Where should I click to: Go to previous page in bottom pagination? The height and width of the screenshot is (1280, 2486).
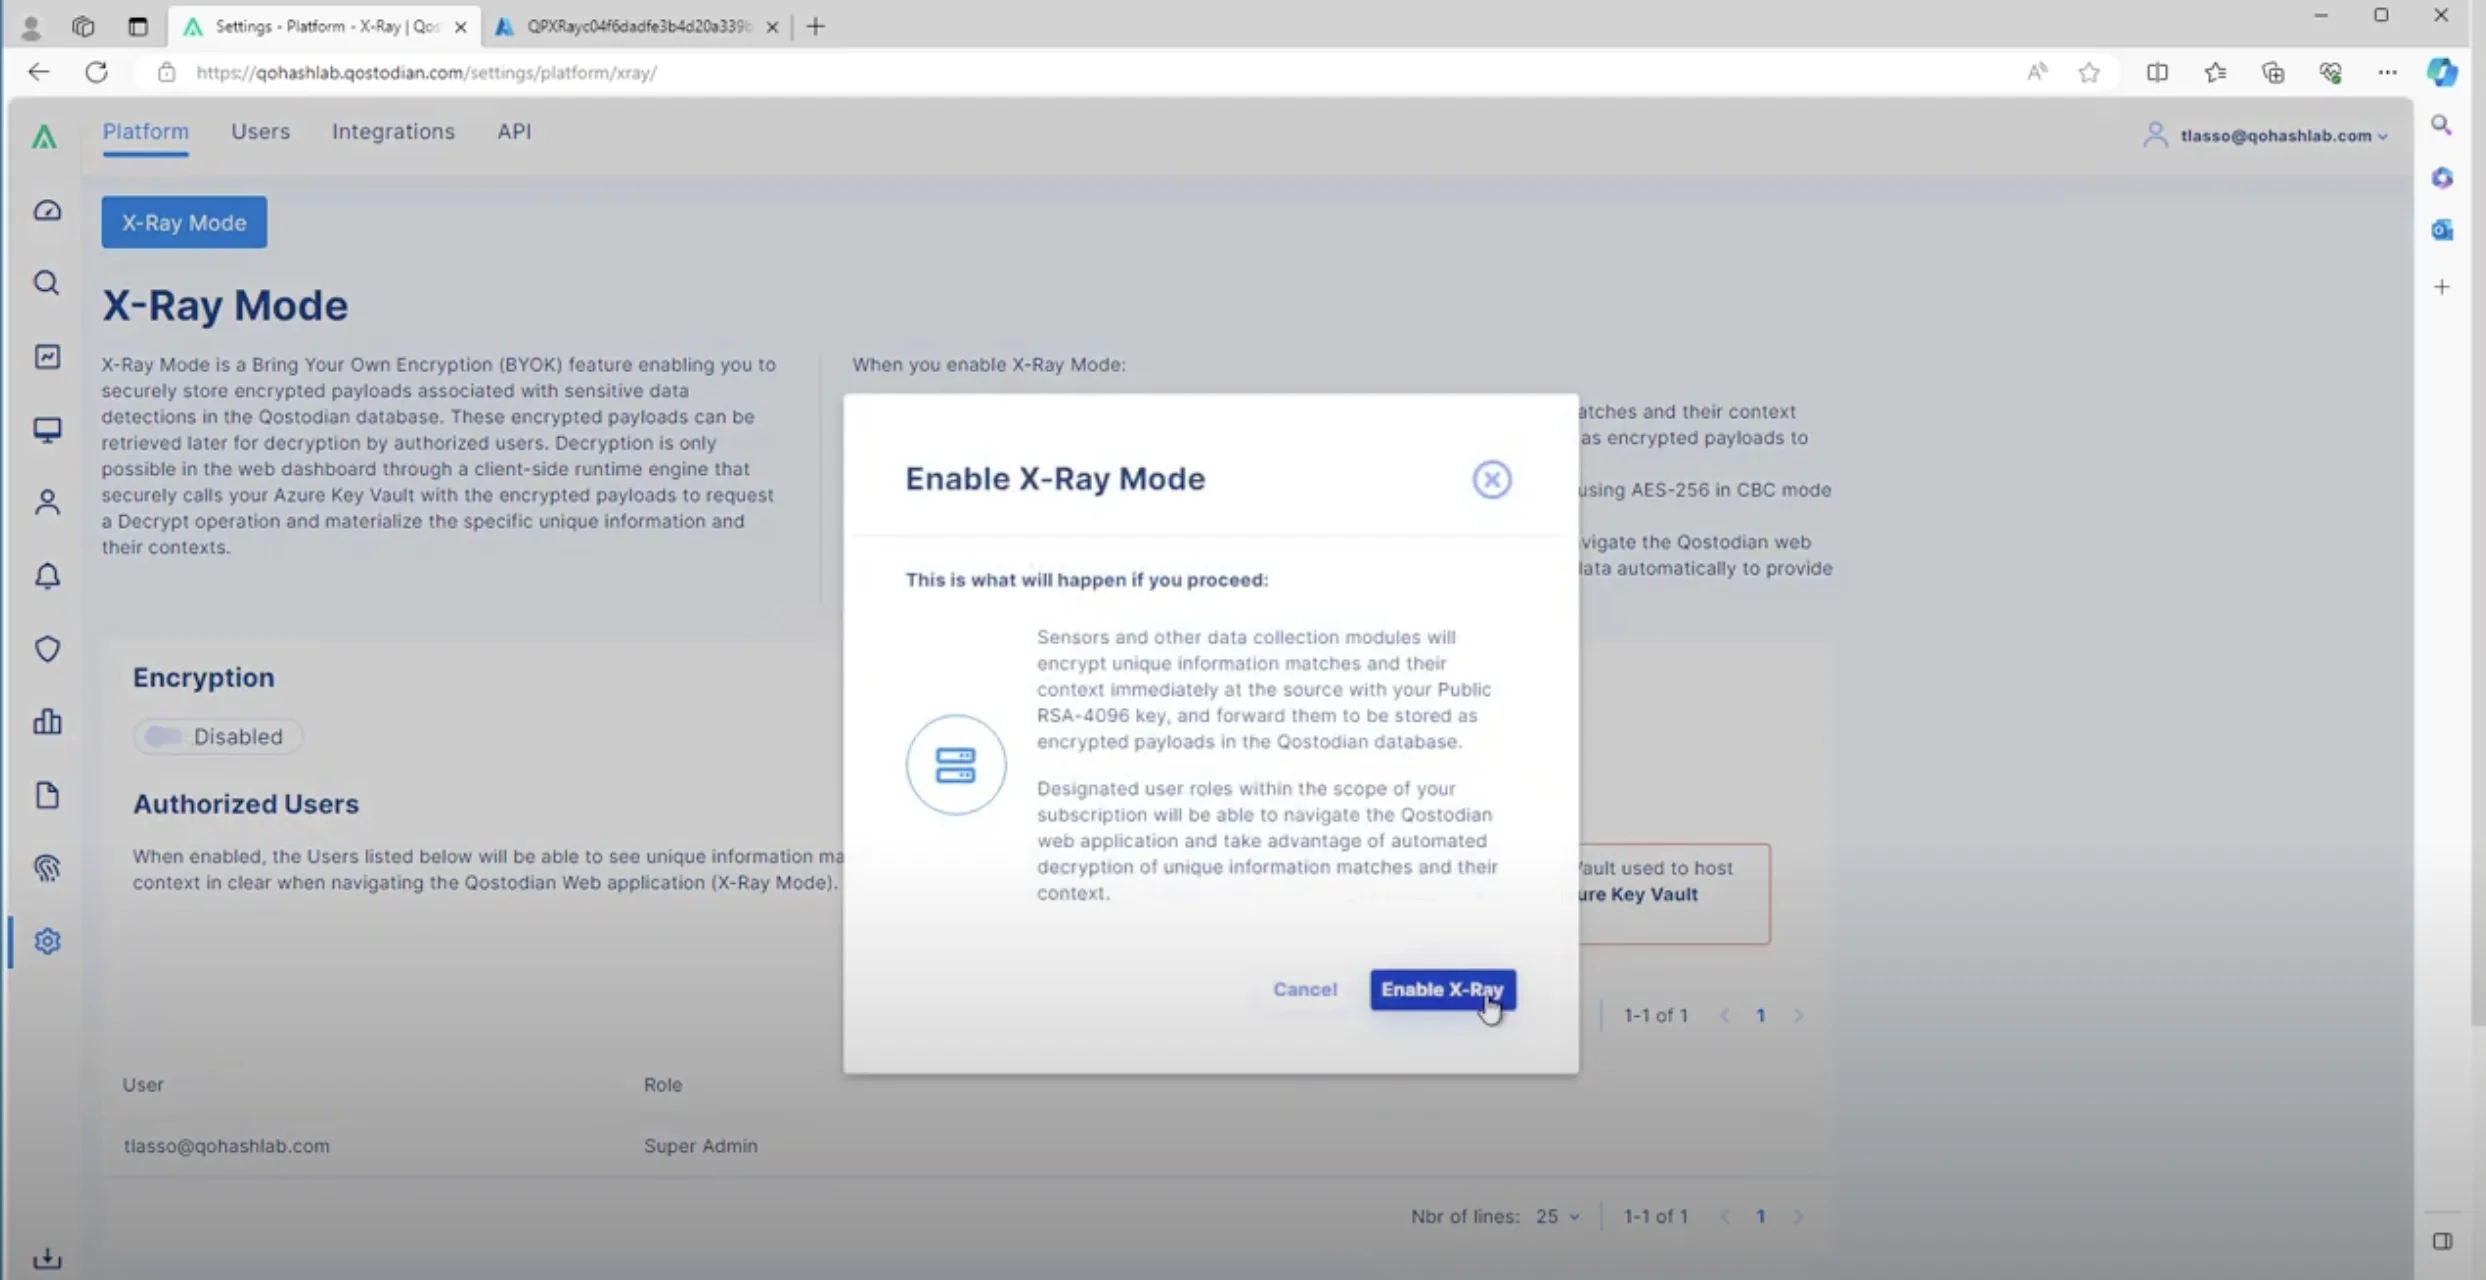1724,1216
